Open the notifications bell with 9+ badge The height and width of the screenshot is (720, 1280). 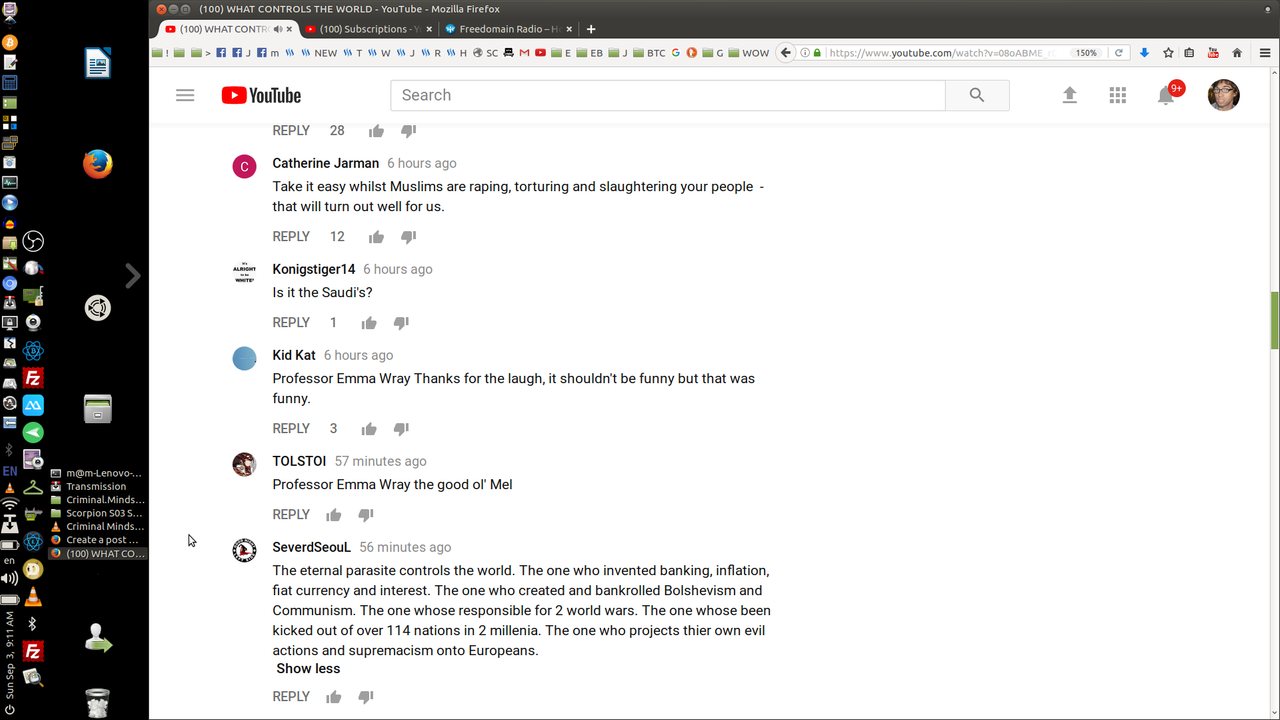[1166, 95]
